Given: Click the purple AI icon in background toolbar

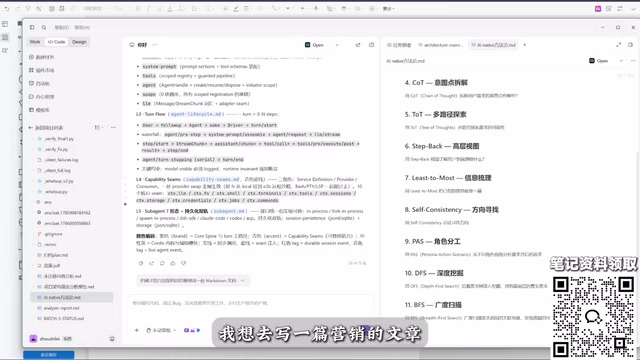Looking at the screenshot, I should (598, 9).
